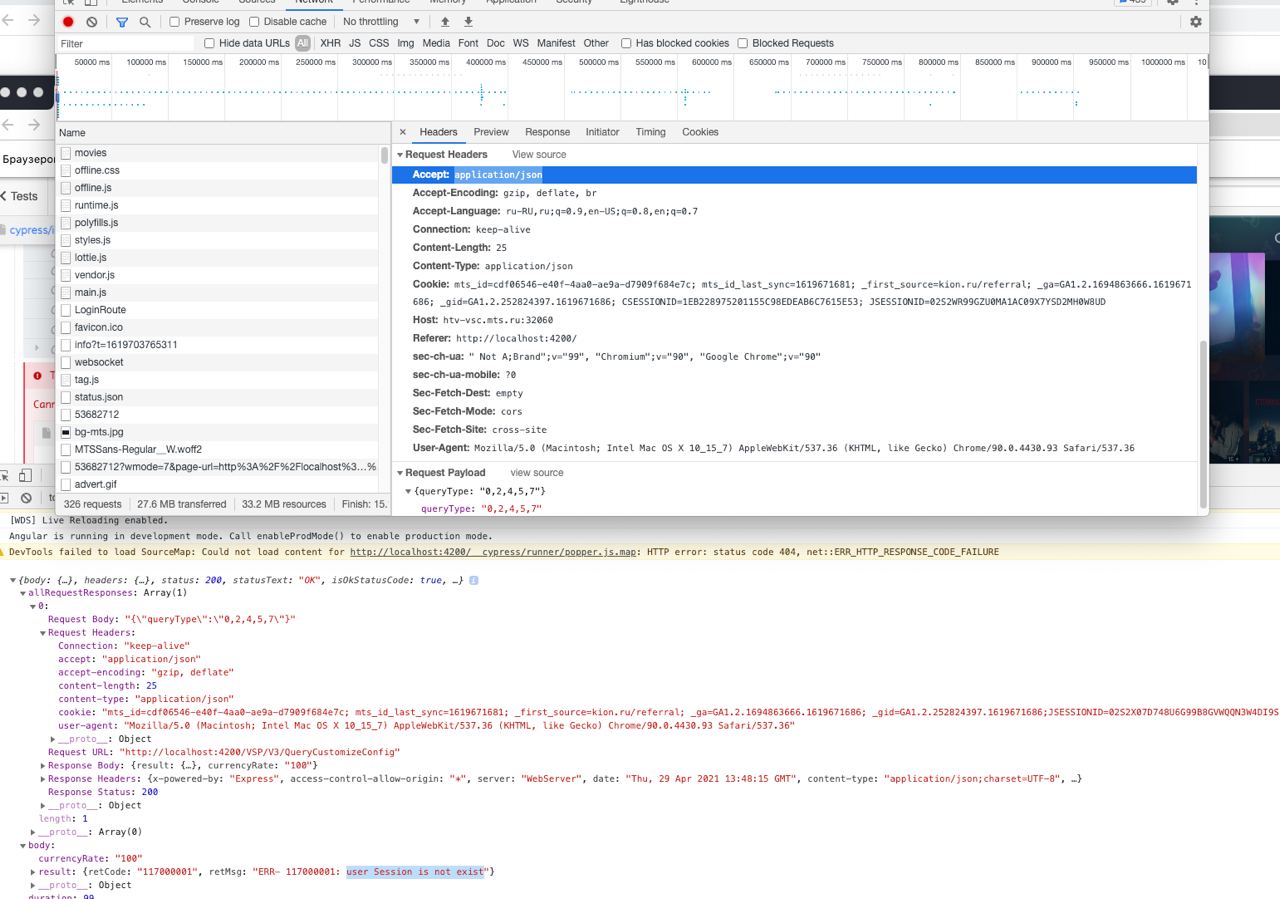The image size is (1280, 899).
Task: Click the toggle device toolbar icon in back DevTools
Action: (26, 476)
